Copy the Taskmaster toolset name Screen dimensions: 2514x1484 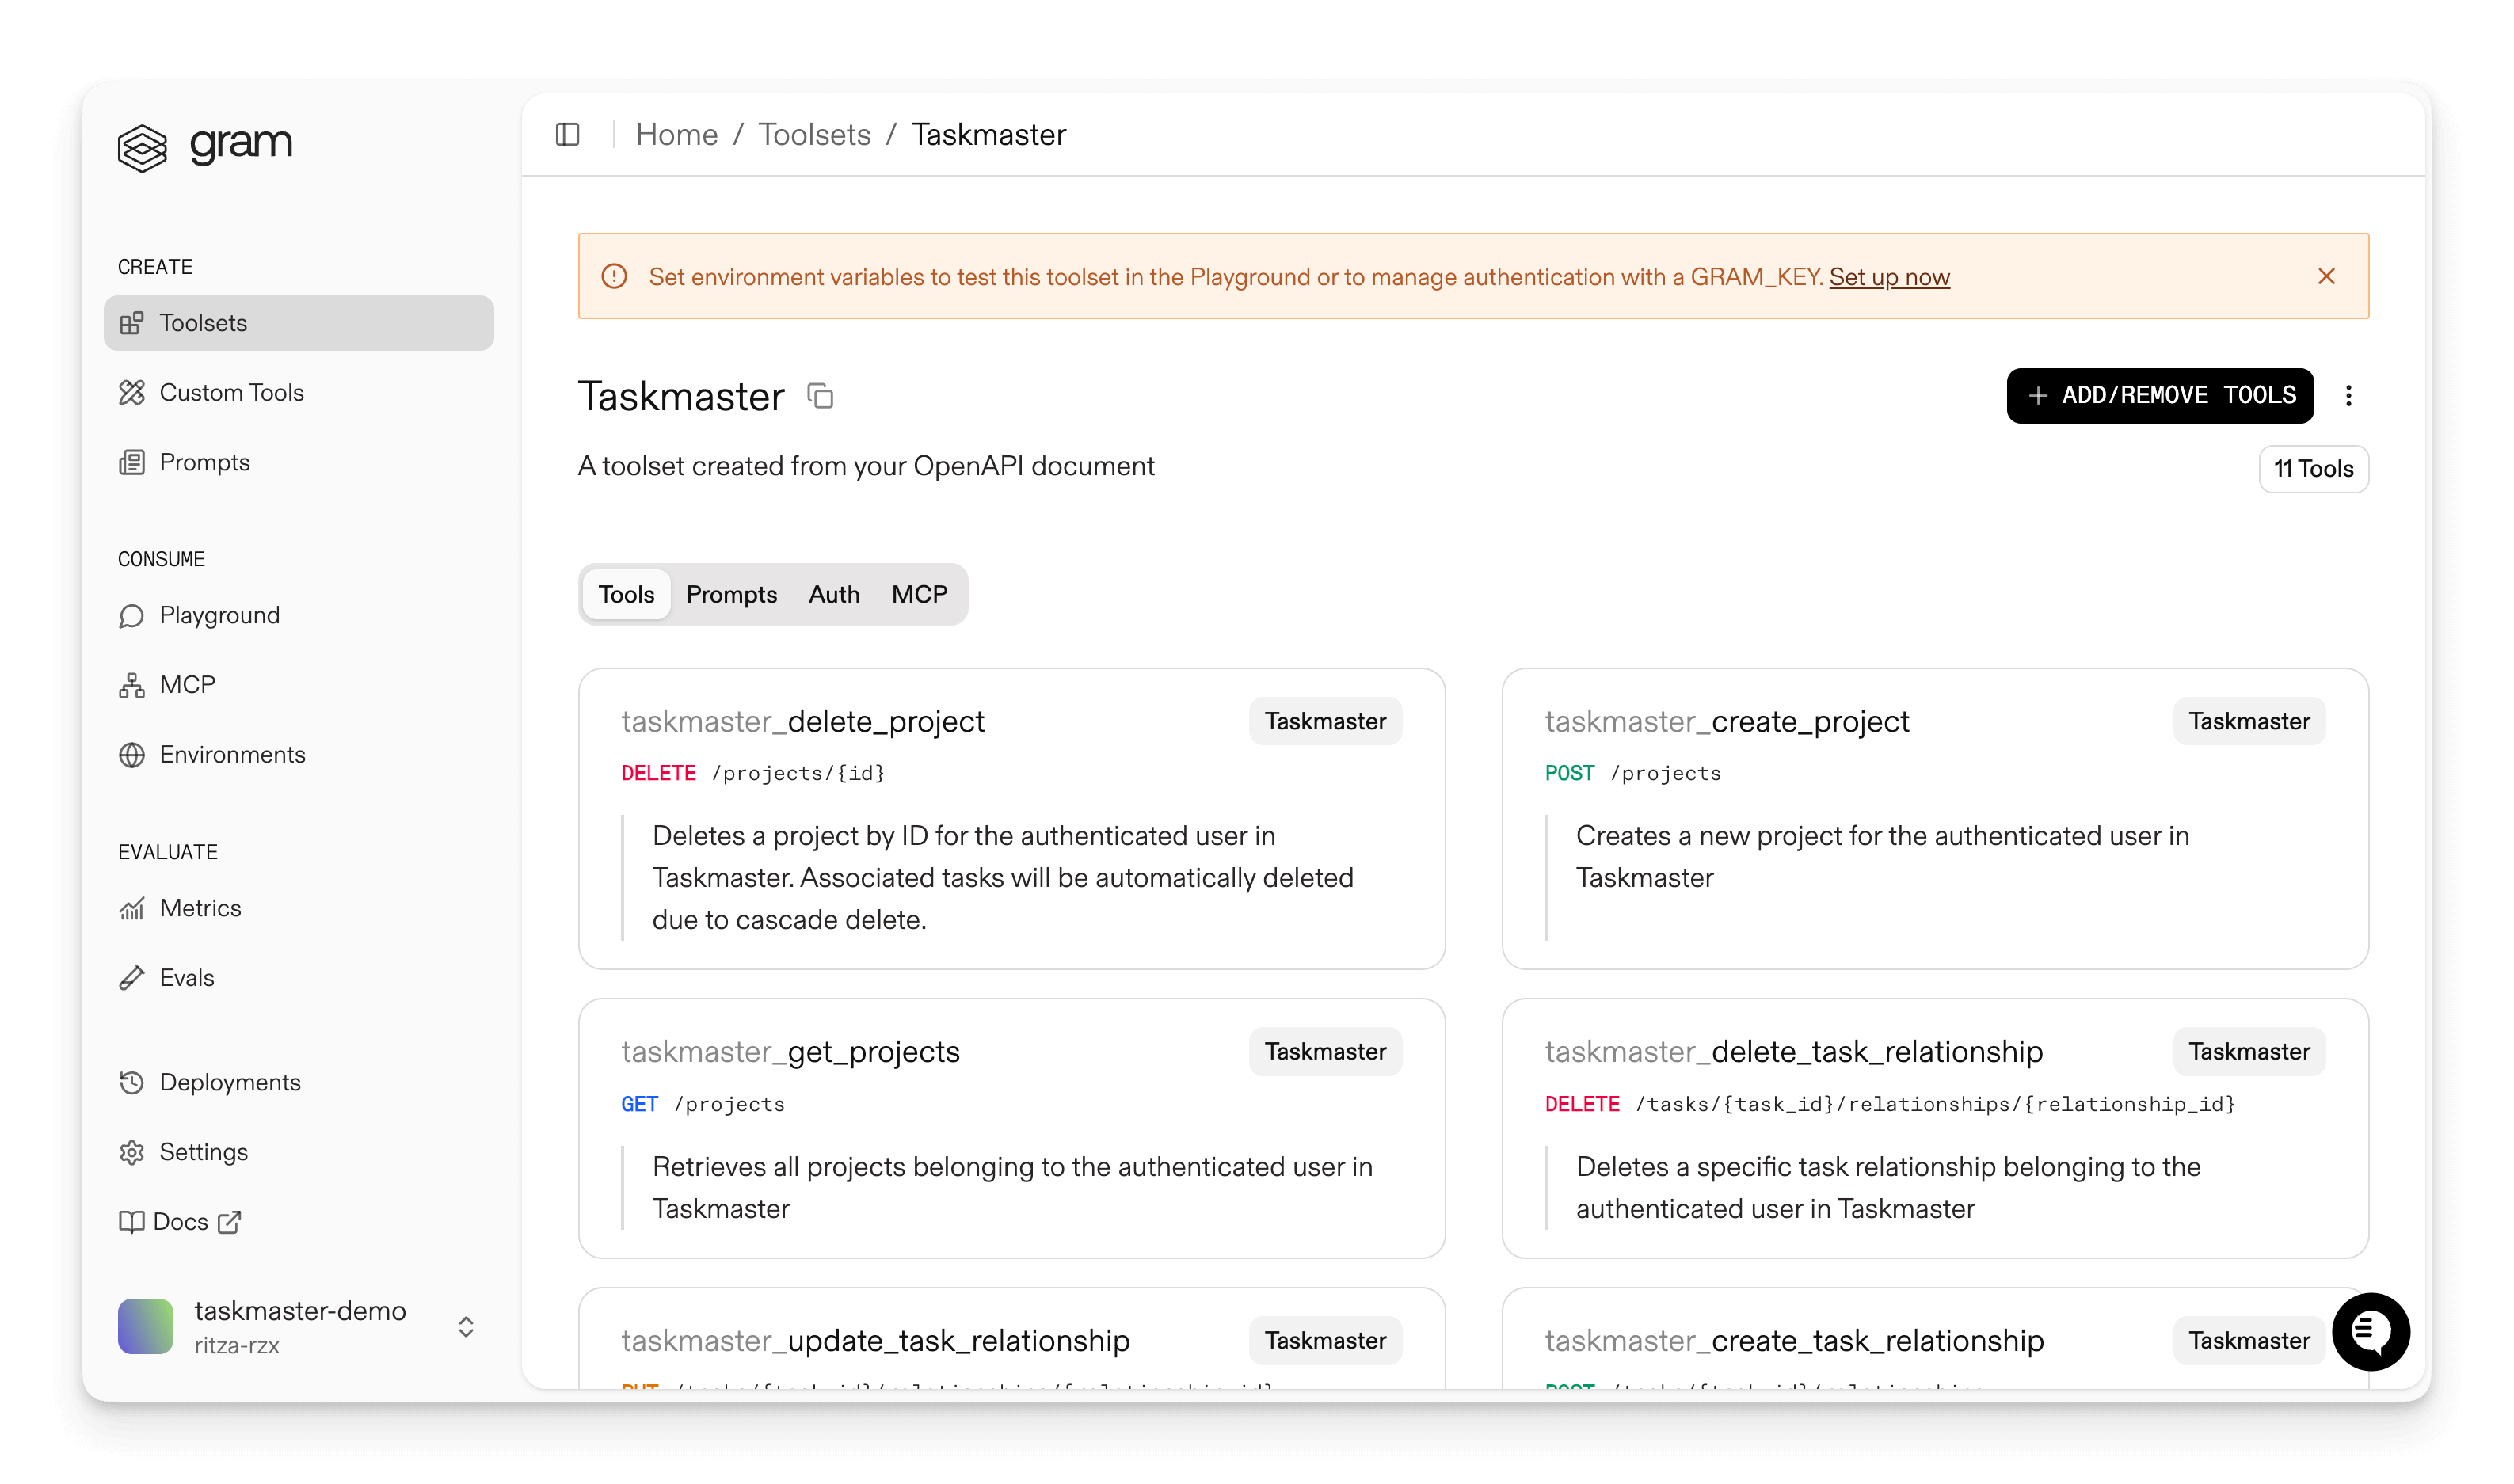(820, 396)
